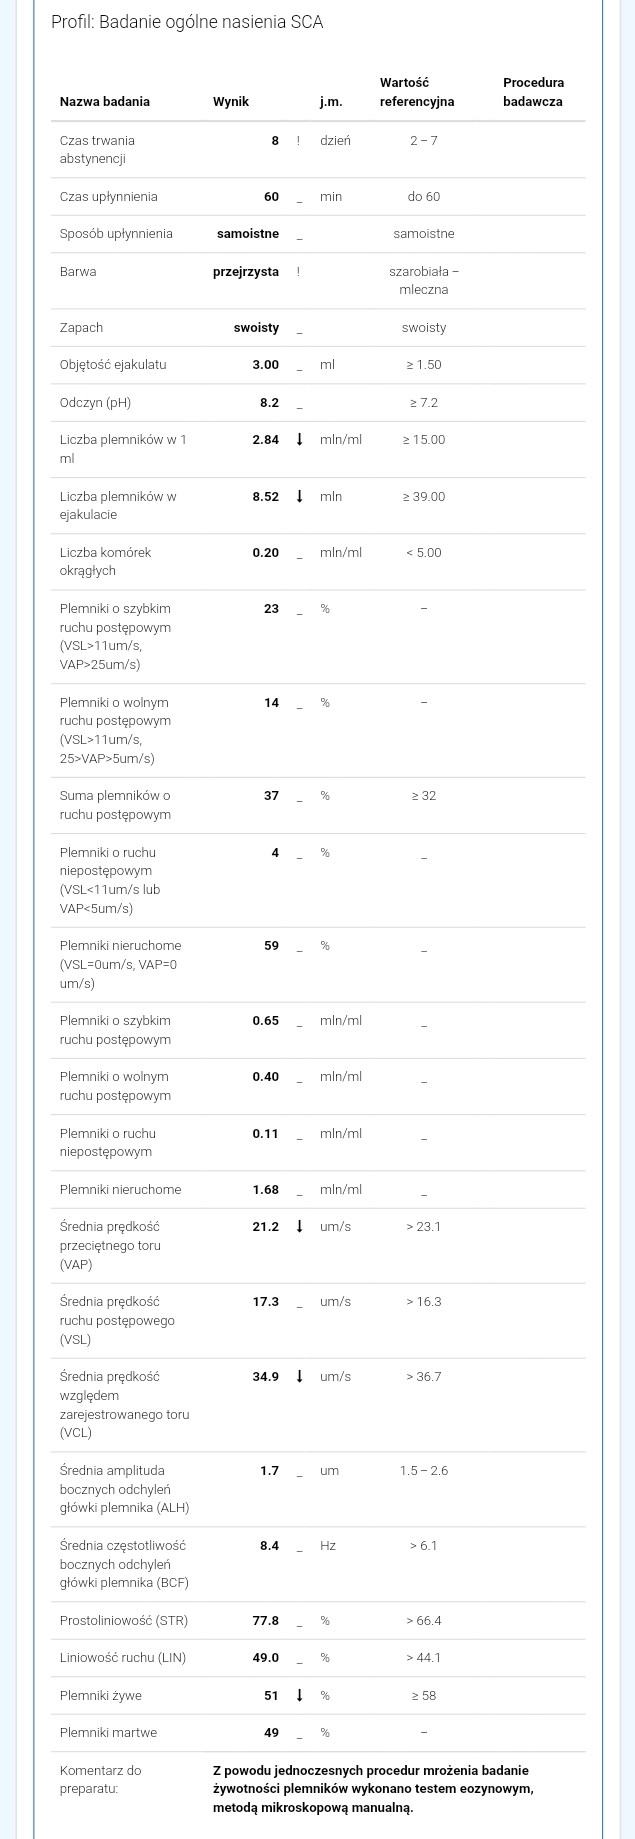Click the exclamation mark in the abstinence row

point(298,141)
